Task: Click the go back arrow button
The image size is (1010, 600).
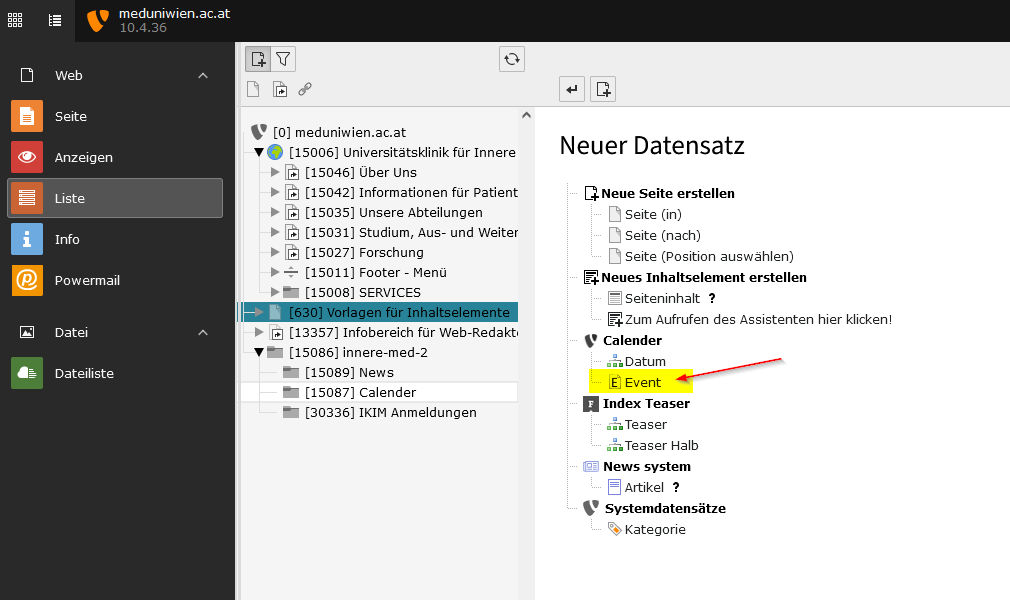Action: 572,89
